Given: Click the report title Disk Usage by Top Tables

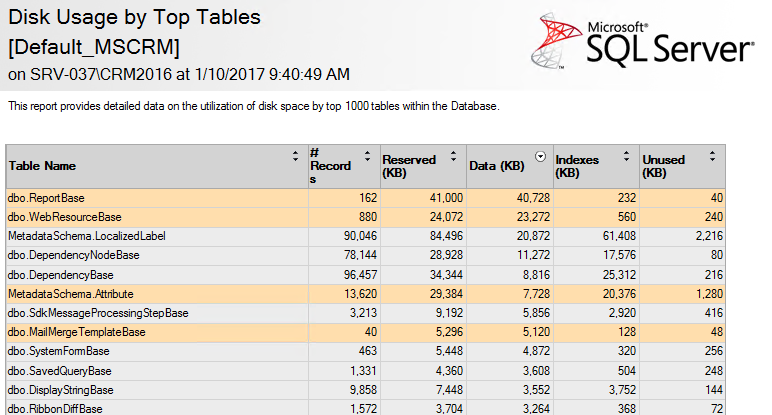Looking at the screenshot, I should point(135,17).
